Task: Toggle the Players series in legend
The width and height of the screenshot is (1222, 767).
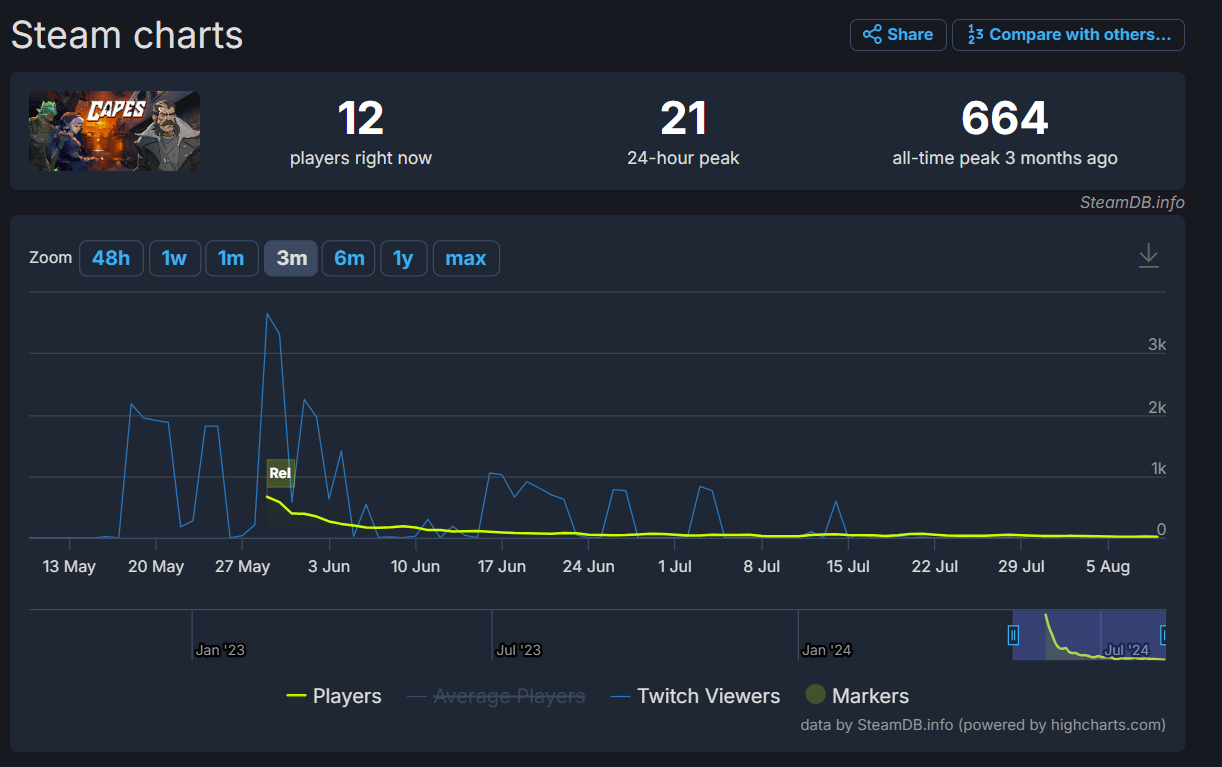Action: pyautogui.click(x=334, y=696)
